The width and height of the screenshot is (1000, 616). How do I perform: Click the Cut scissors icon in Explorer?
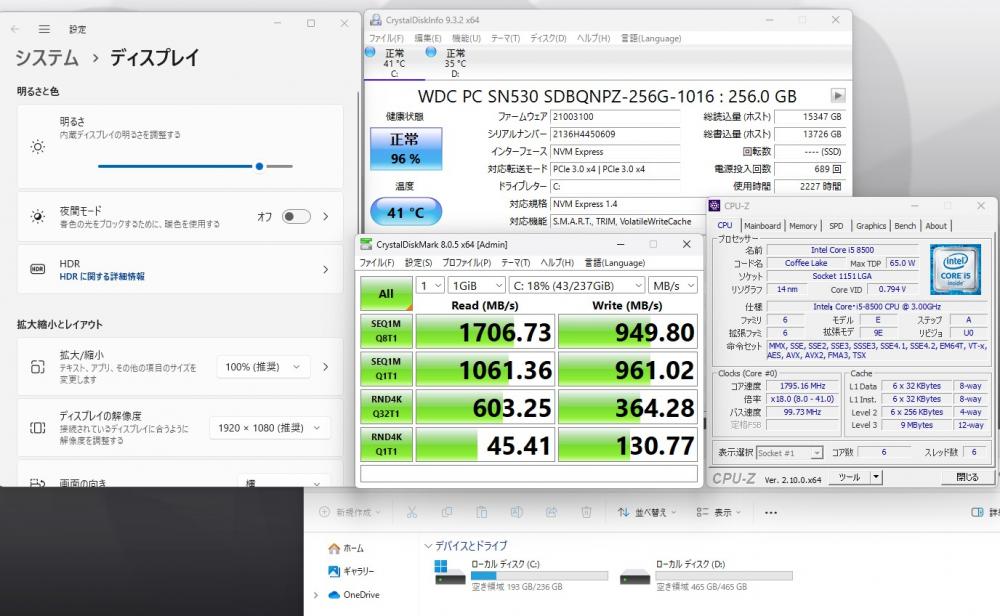(411, 512)
